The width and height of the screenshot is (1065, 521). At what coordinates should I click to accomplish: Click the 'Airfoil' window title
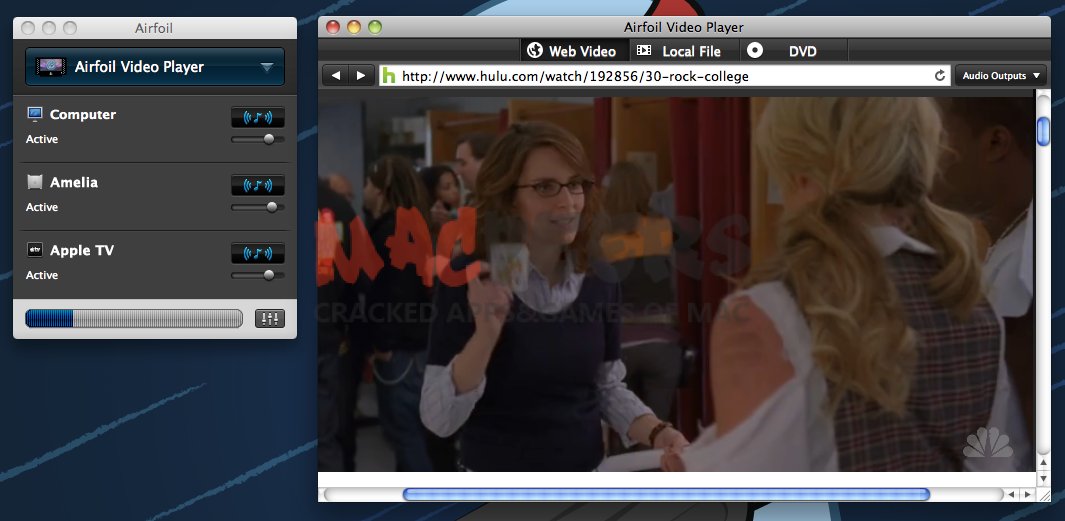pyautogui.click(x=154, y=28)
